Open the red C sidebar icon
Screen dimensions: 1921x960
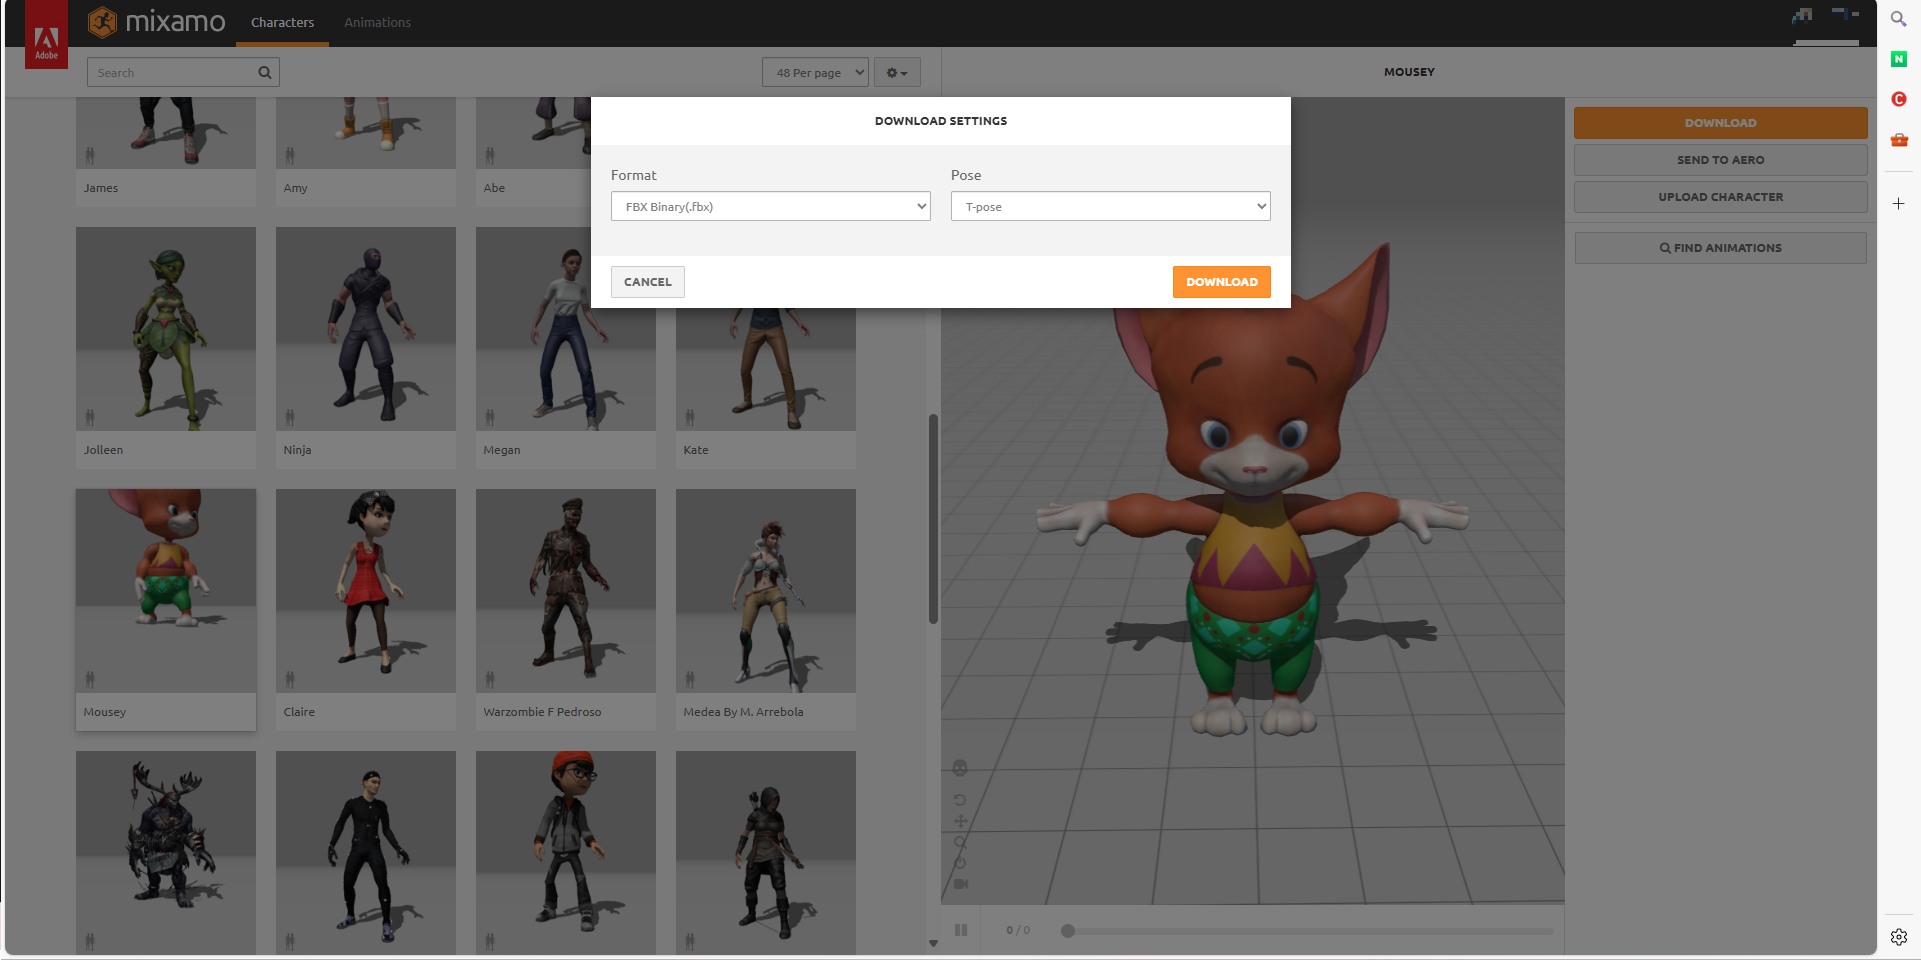1899,99
